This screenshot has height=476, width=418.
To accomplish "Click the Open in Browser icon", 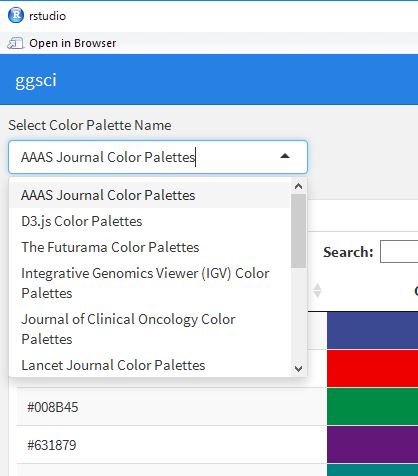I will [x=15, y=43].
